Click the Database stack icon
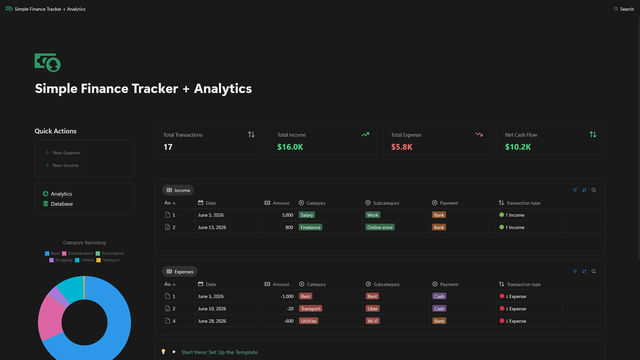This screenshot has height=360, width=640. [x=45, y=204]
